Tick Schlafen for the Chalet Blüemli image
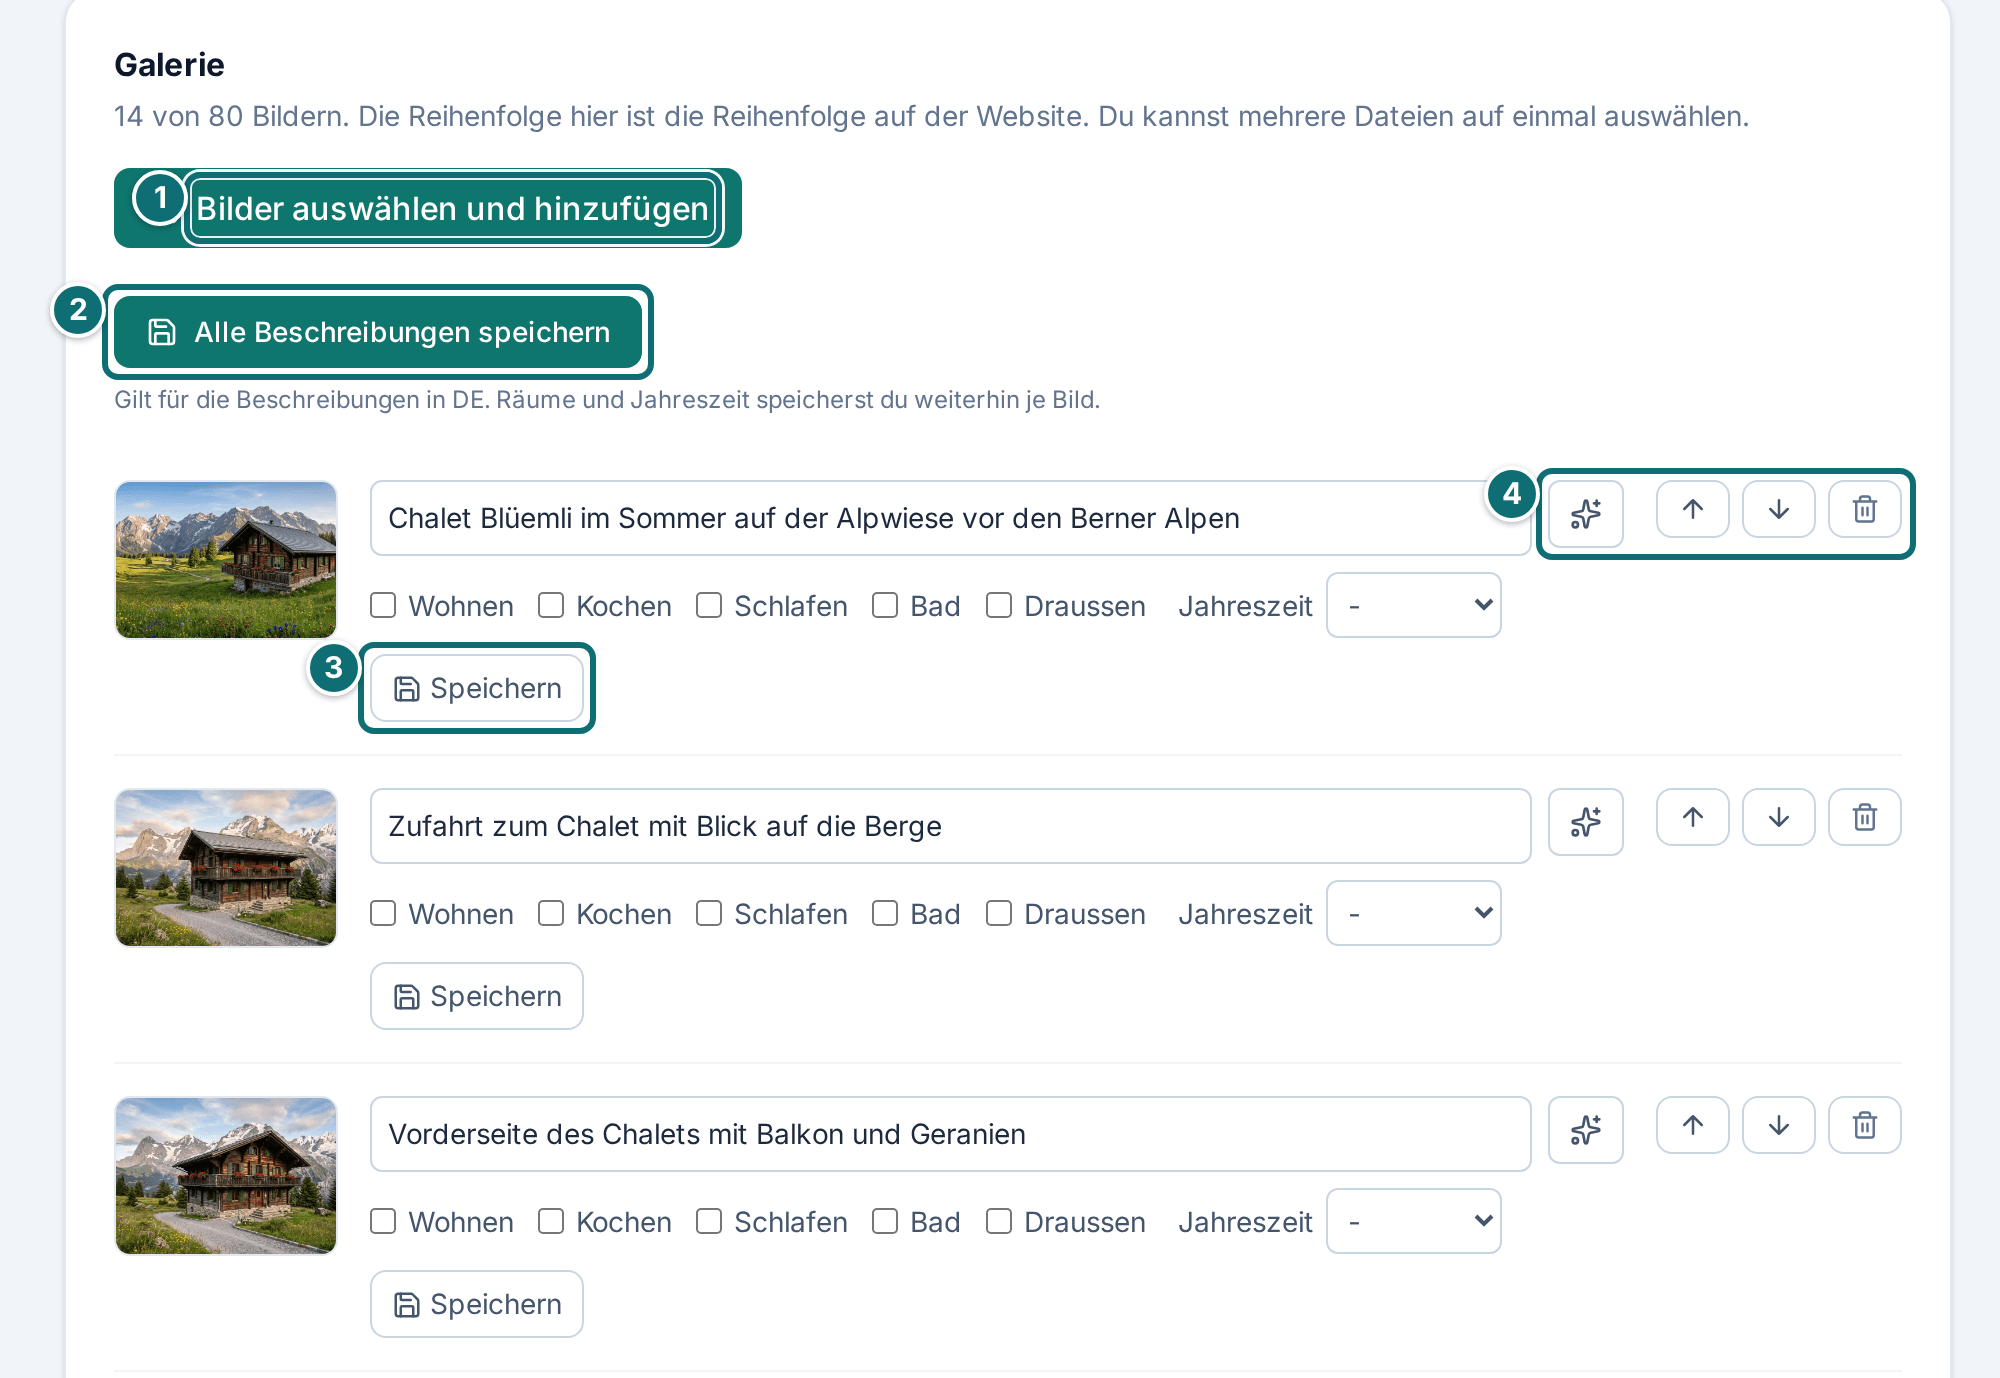Image resolution: width=2000 pixels, height=1378 pixels. pos(709,605)
